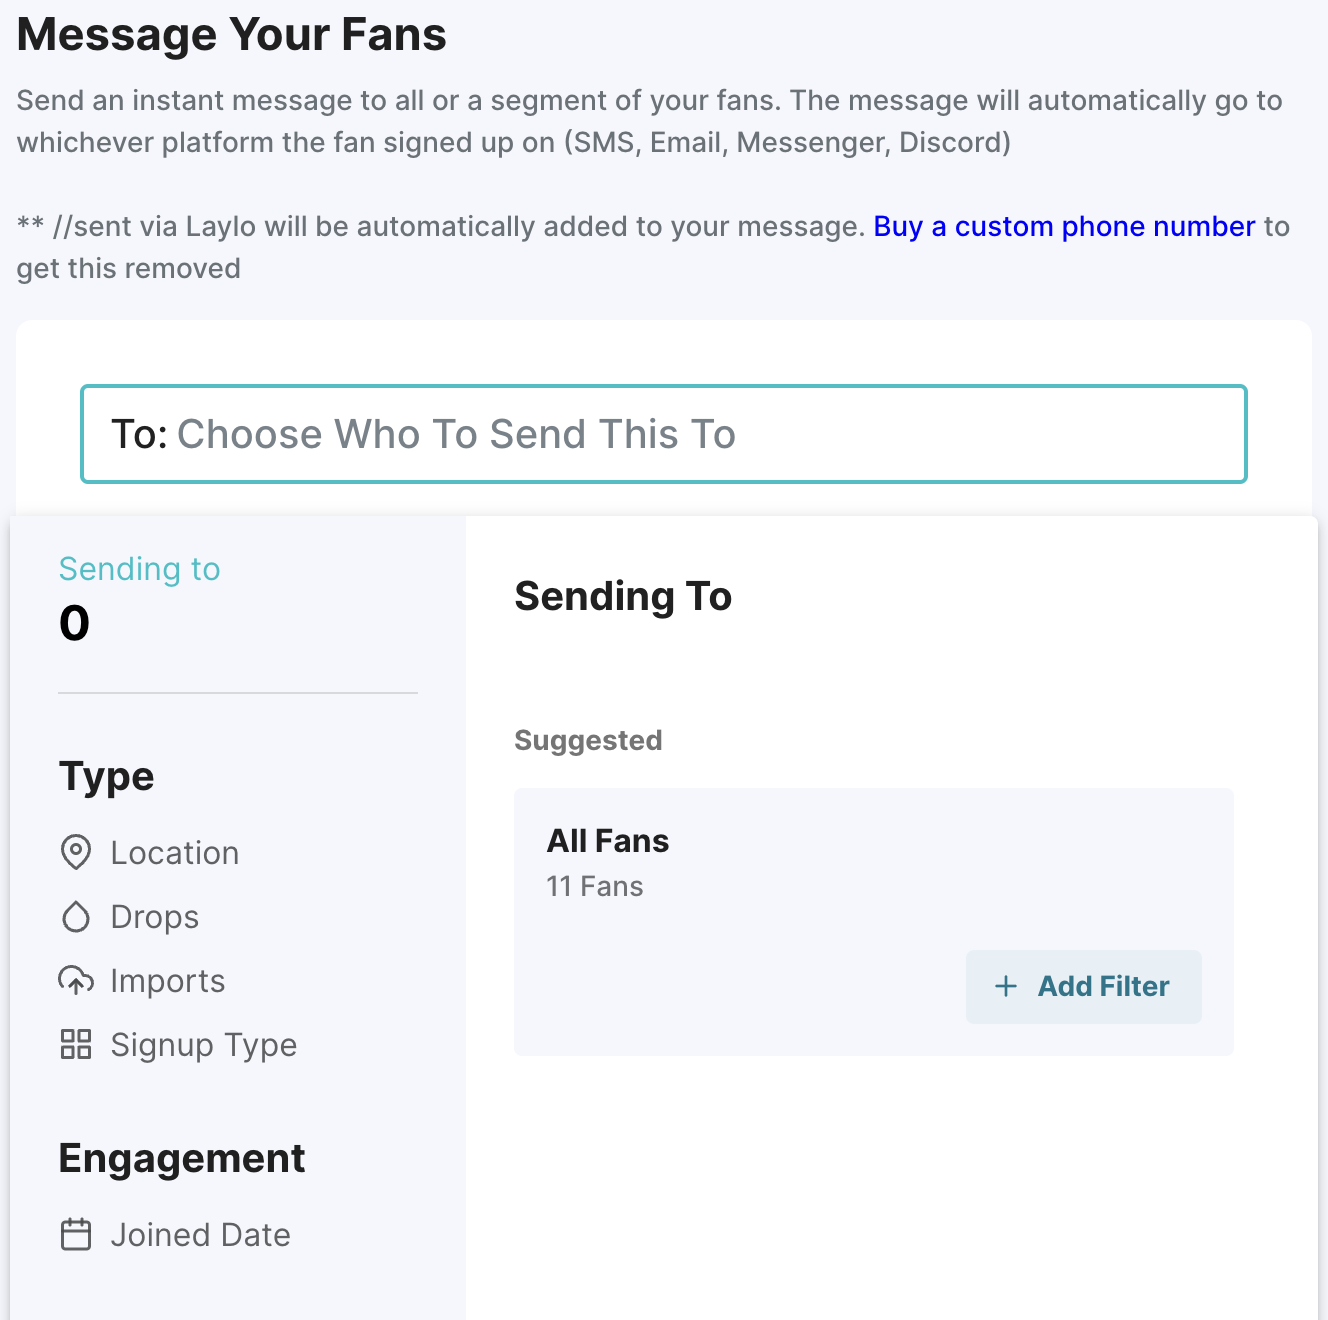Focus the 'Choose Who To Send This To' field
The image size is (1328, 1320).
coord(663,434)
